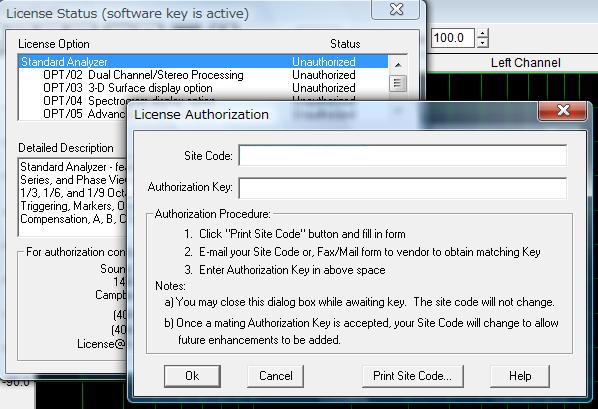This screenshot has height=409, width=598.
Task: Open Print Site Code form
Action: [x=413, y=376]
